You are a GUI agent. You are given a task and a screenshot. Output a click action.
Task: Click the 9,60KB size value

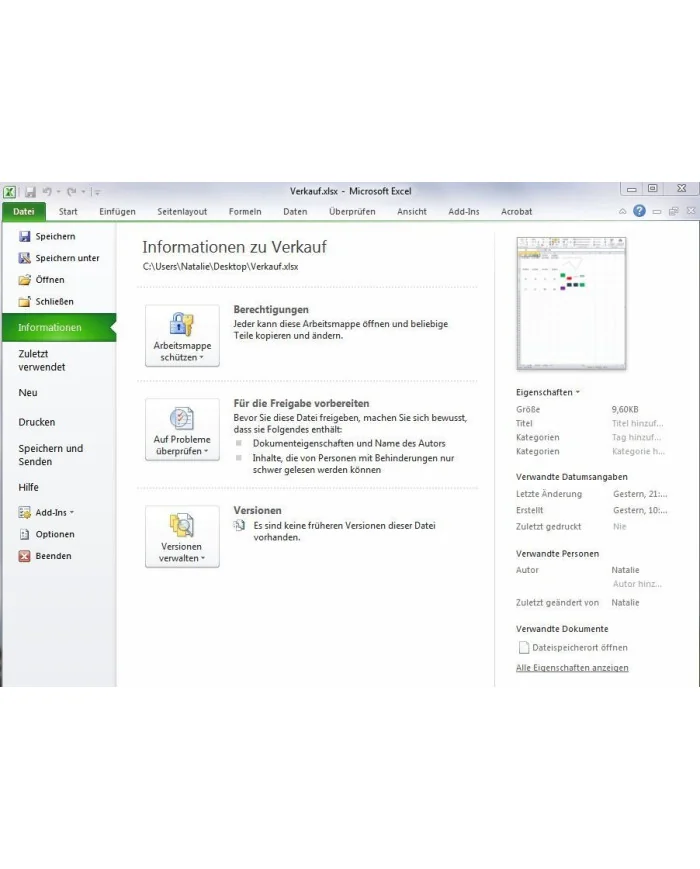point(625,410)
